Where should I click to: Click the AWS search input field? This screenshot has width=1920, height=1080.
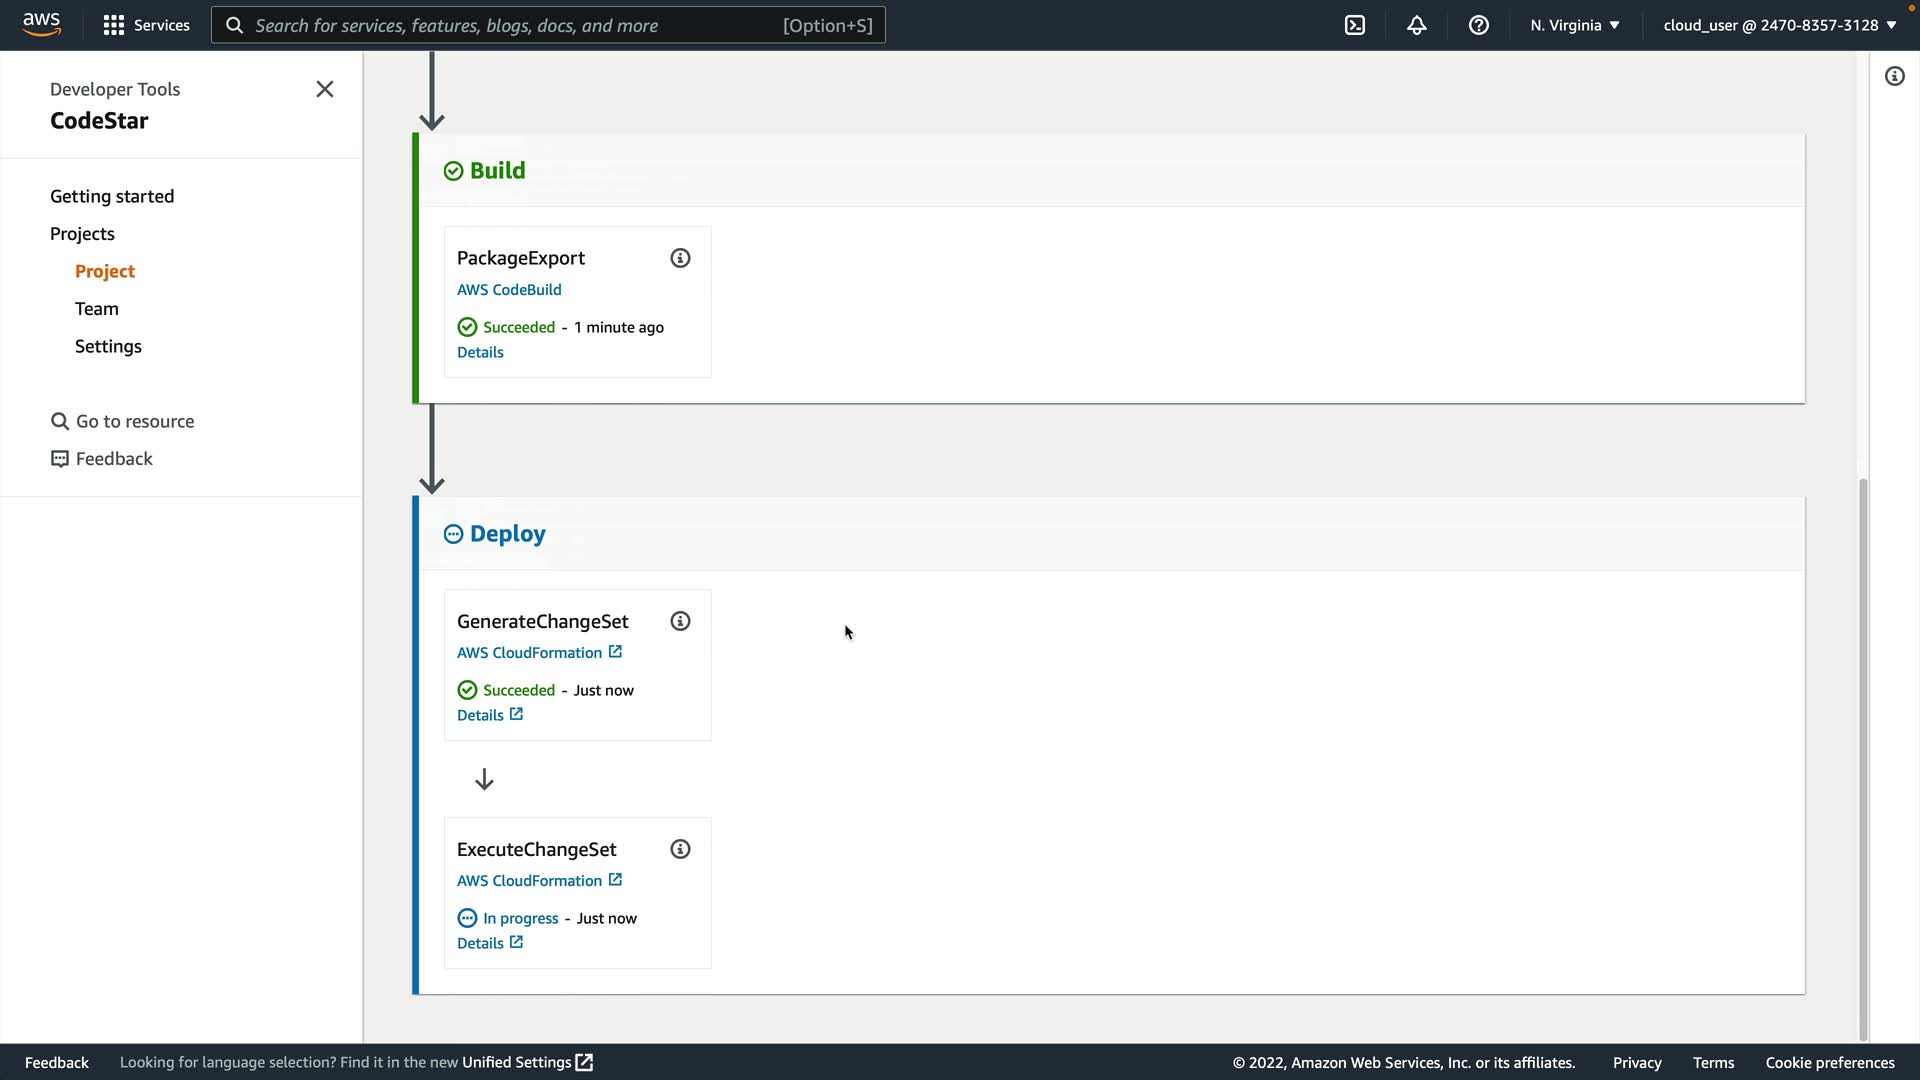pos(515,25)
